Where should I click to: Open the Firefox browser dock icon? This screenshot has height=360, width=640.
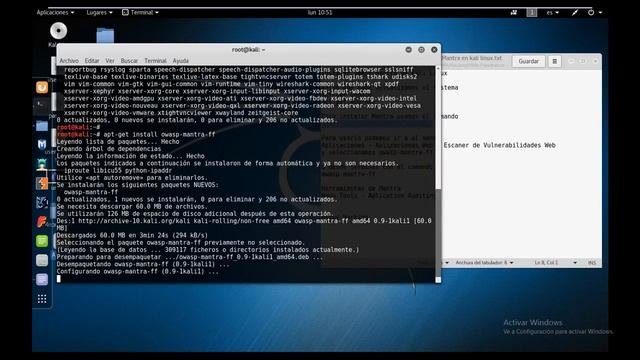pos(42,87)
